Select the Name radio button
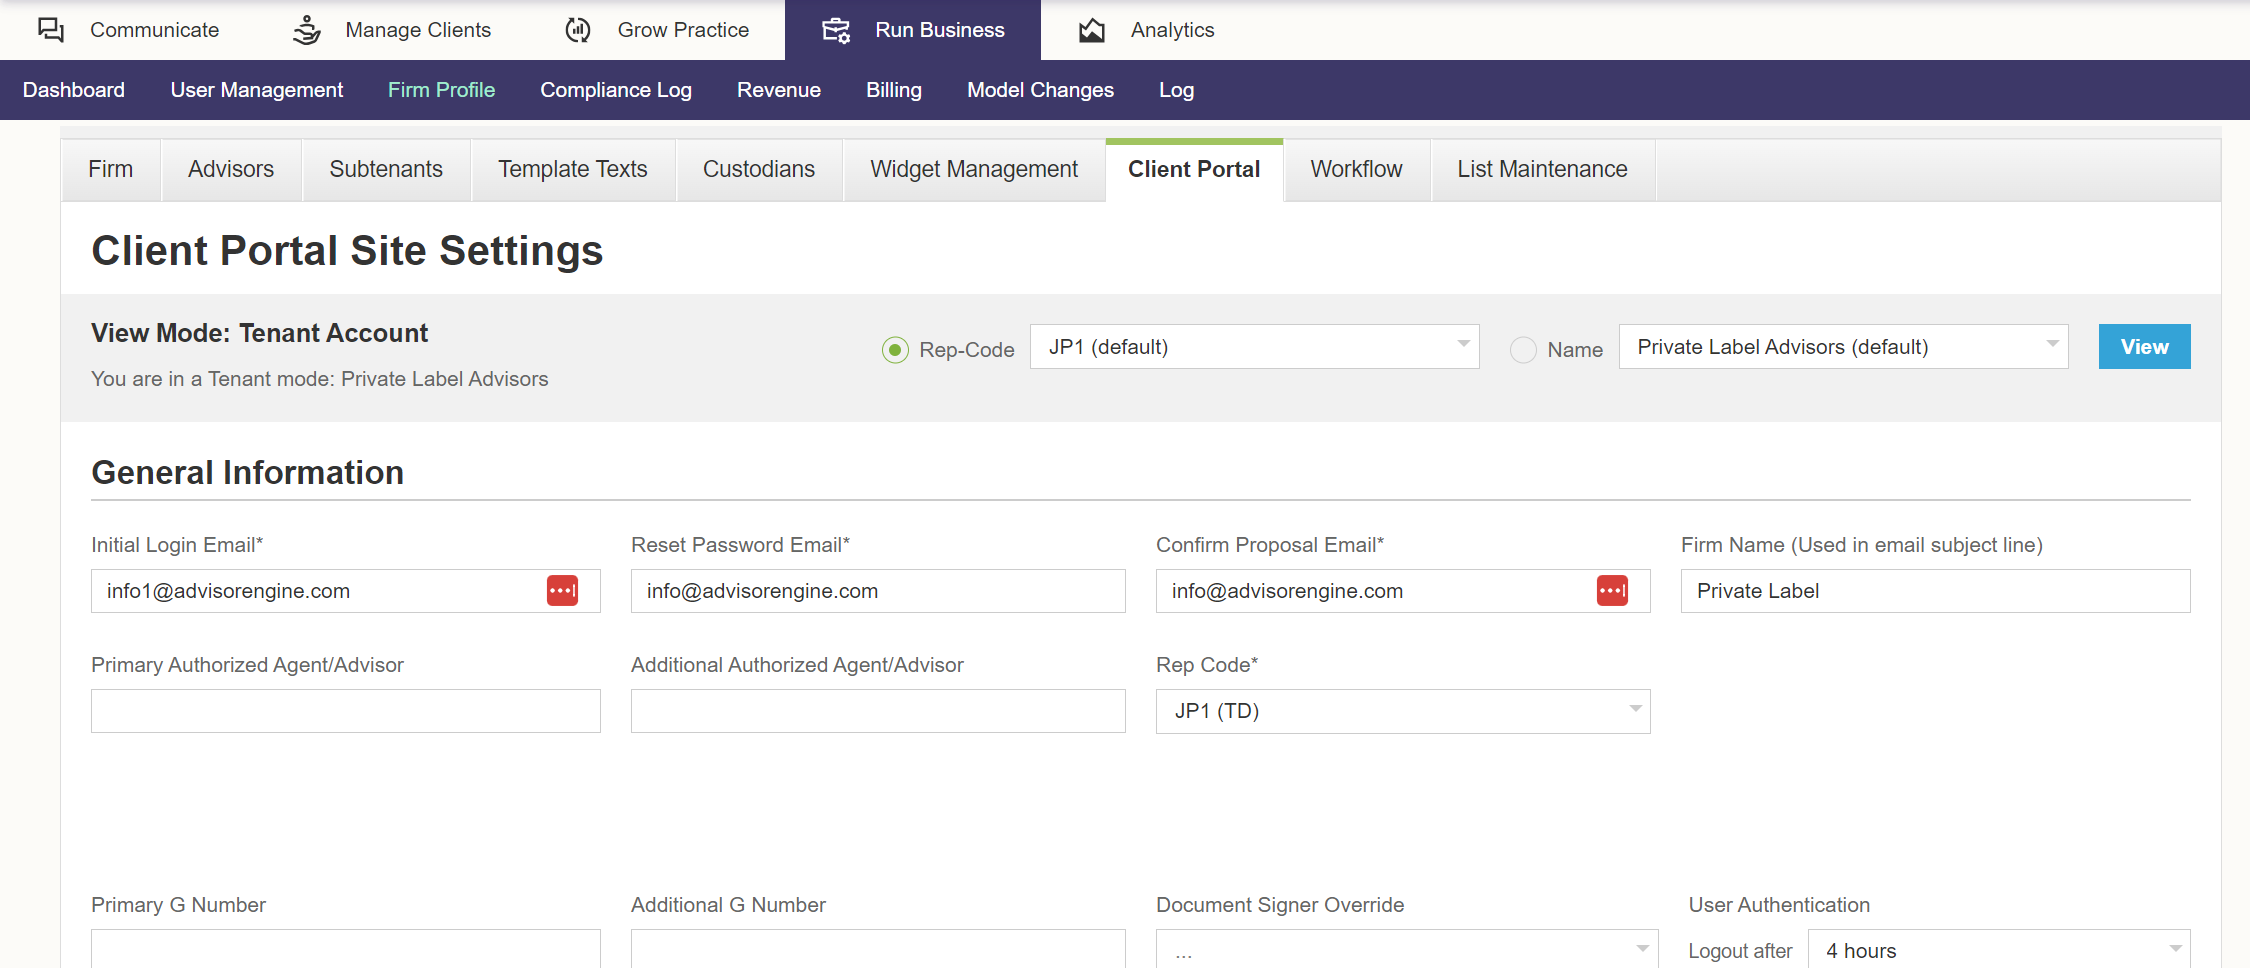 1523,350
